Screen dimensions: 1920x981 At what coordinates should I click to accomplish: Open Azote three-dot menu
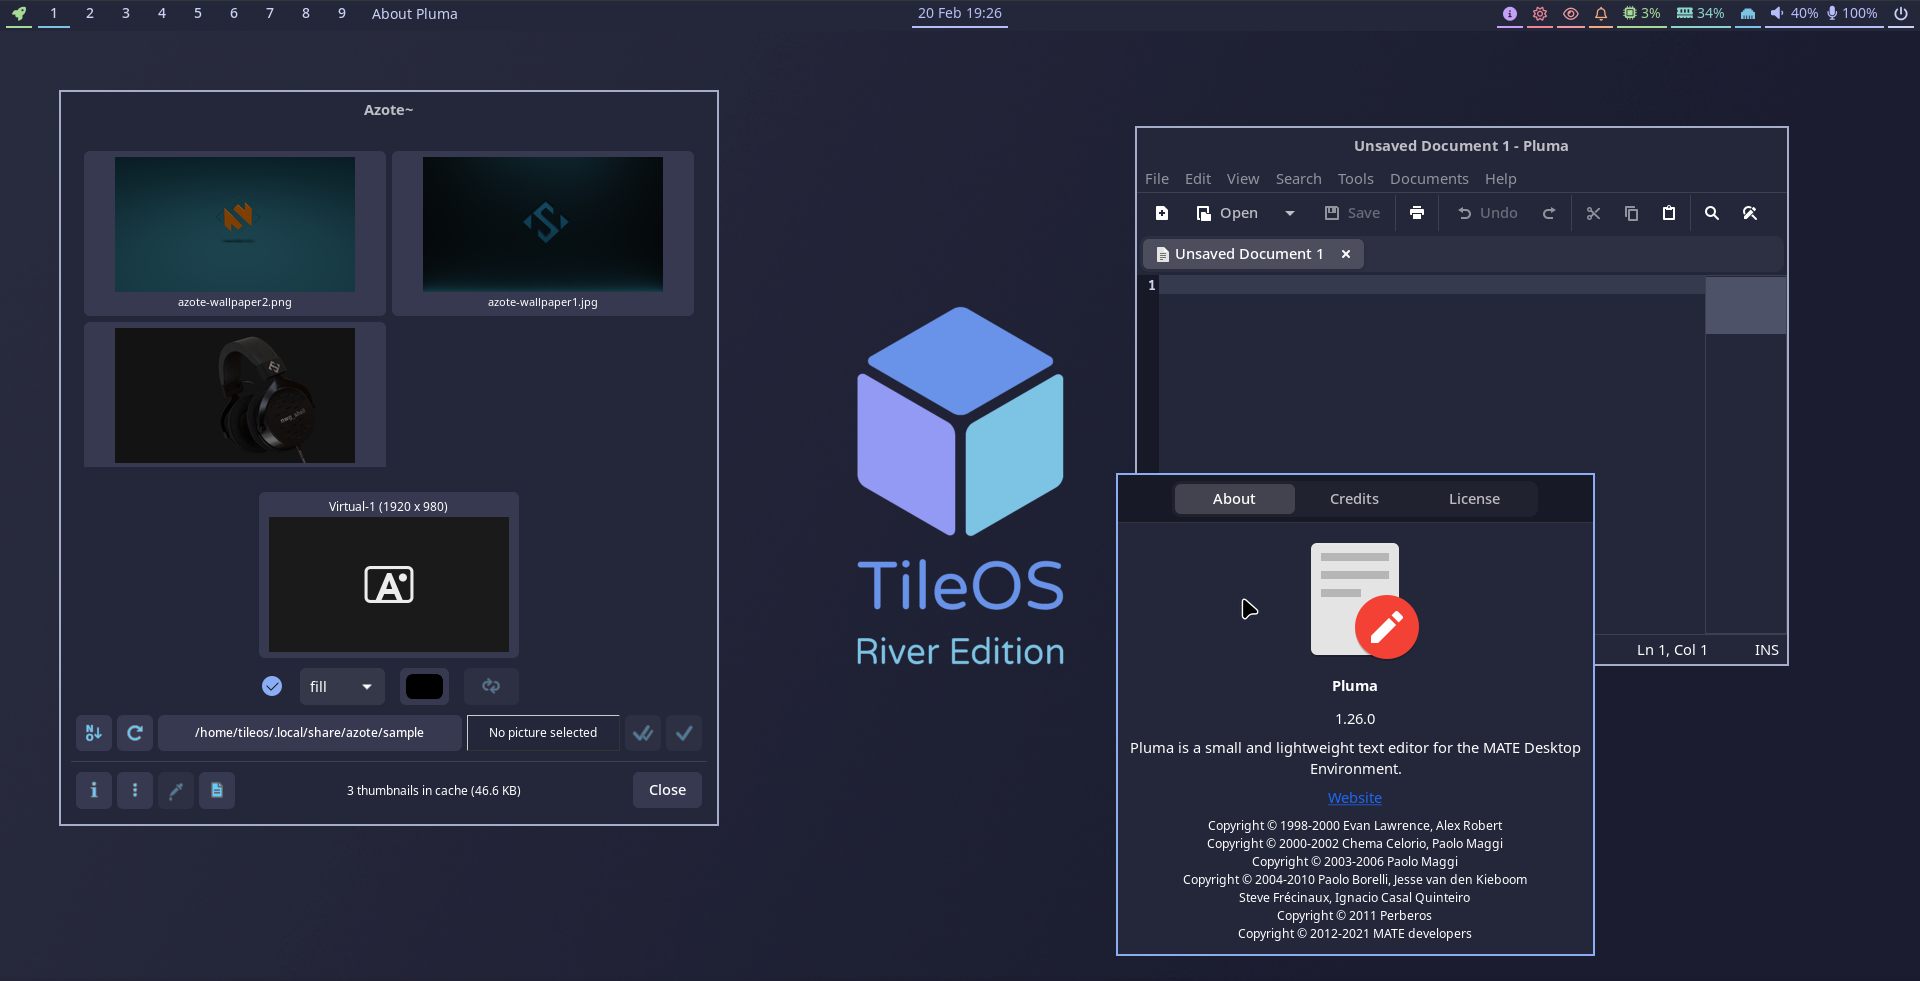click(135, 790)
